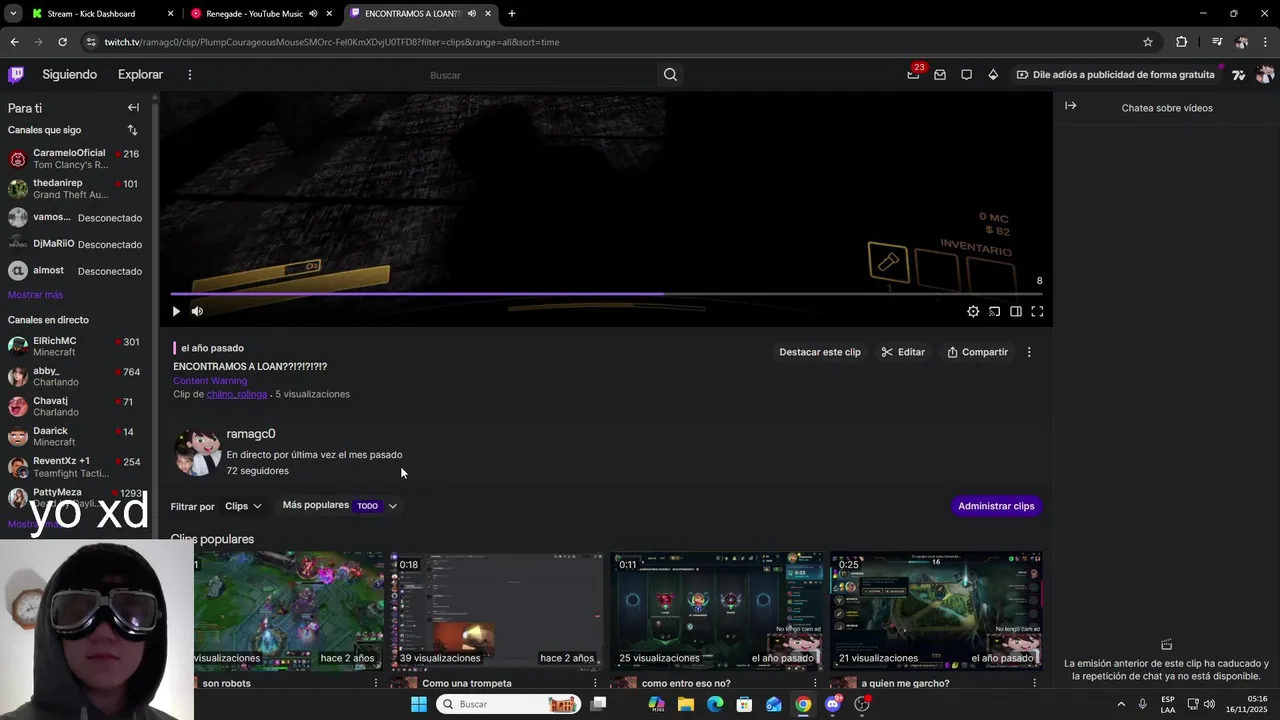Open the Twitch whispers mail icon
Screen dimensions: 1280x720
tap(940, 75)
